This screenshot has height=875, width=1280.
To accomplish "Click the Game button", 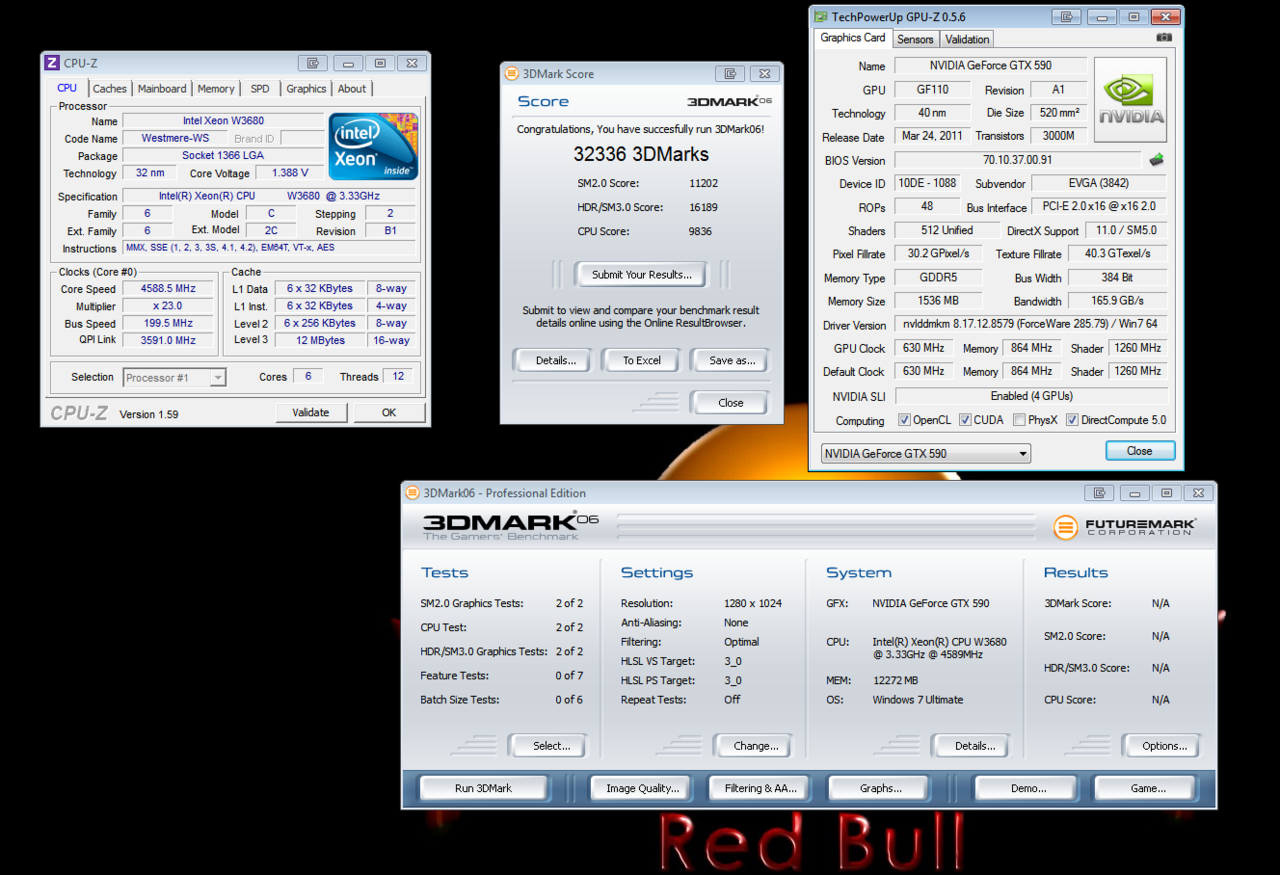I will pyautogui.click(x=1148, y=788).
